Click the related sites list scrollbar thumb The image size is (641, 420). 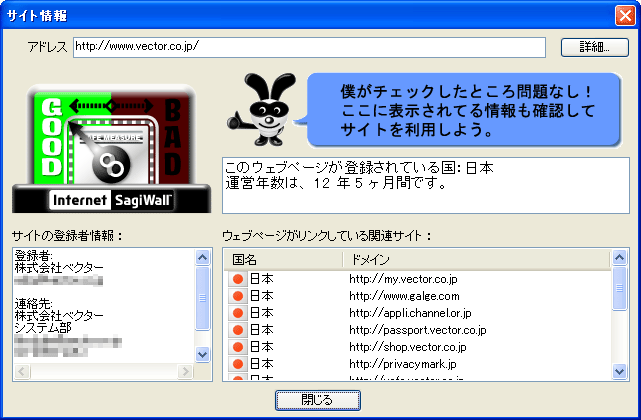click(619, 288)
